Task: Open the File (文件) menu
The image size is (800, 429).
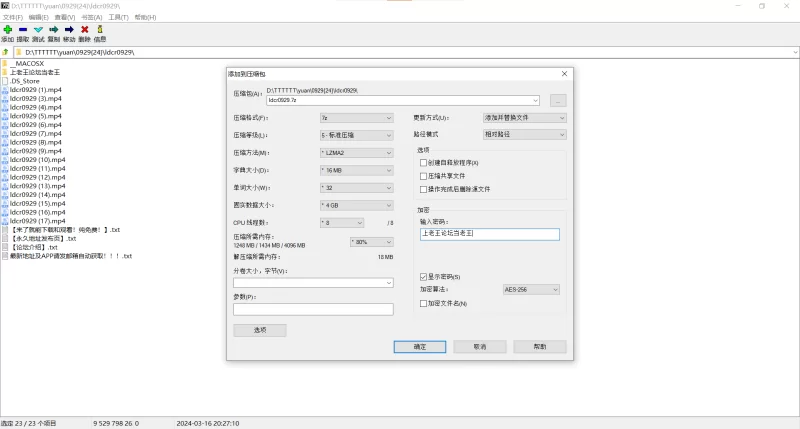Action: (x=13, y=17)
